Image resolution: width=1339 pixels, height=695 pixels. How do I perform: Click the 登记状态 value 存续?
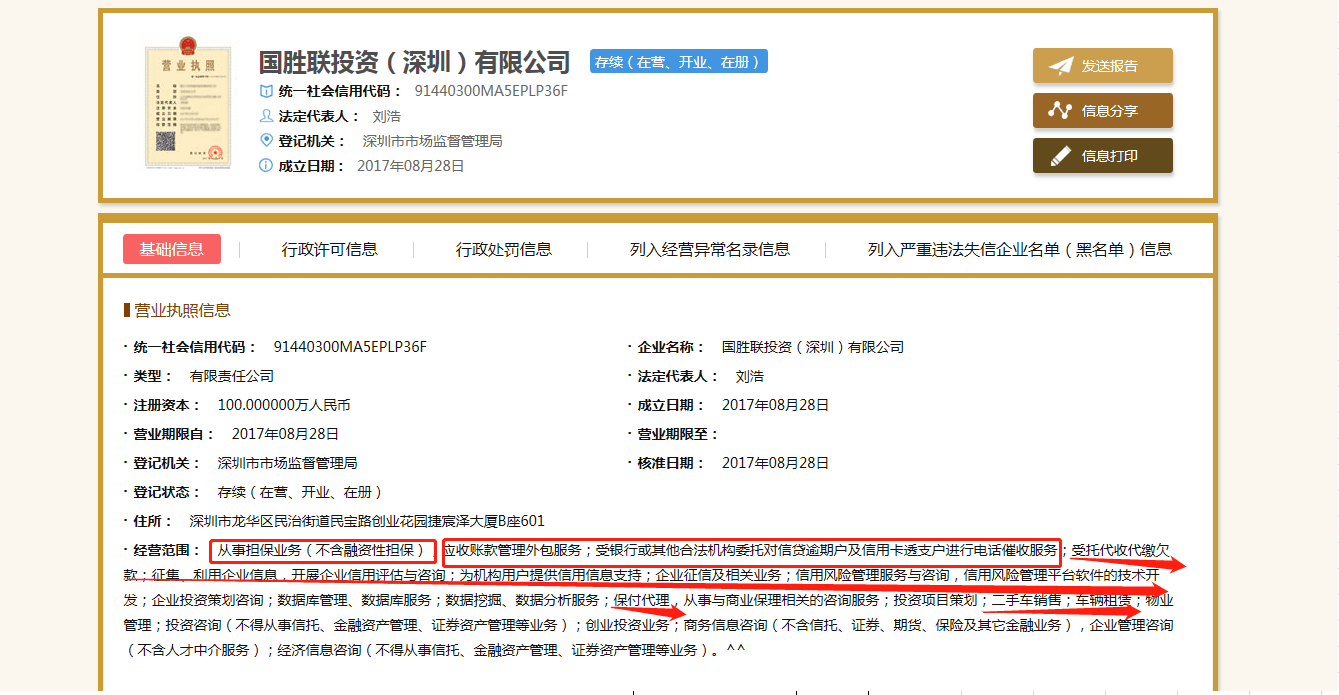tap(300, 492)
